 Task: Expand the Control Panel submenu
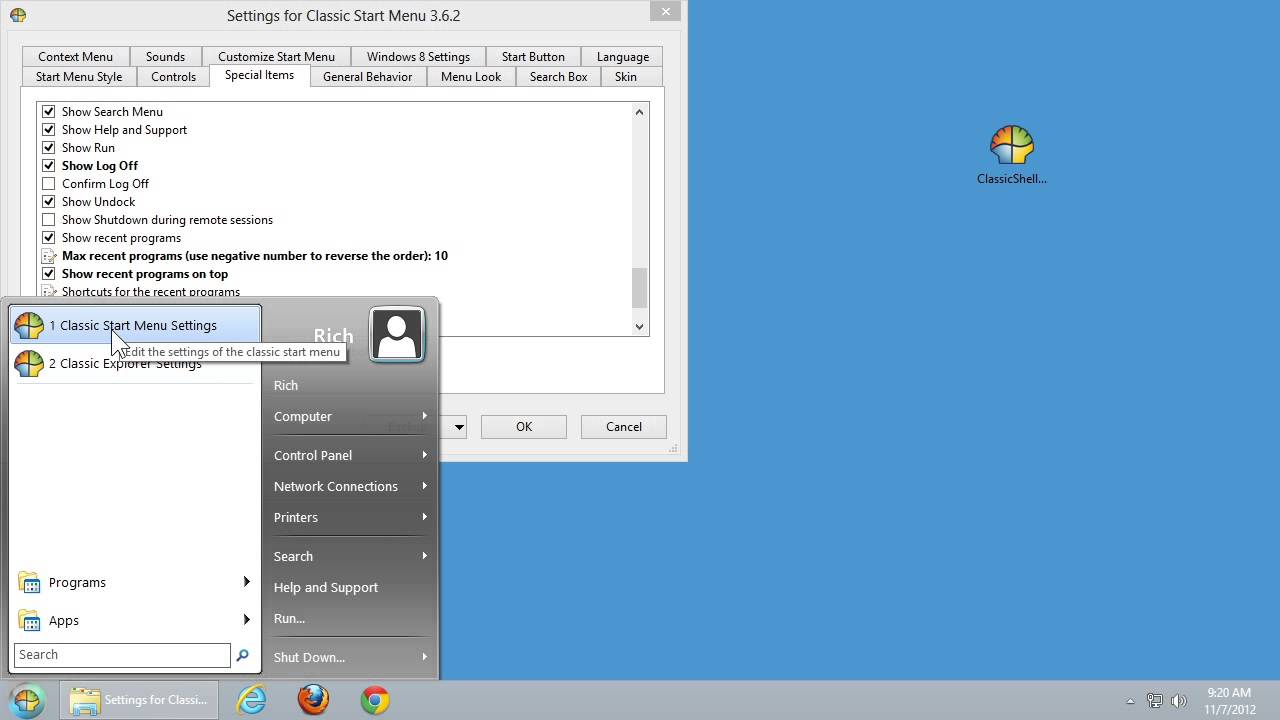(424, 455)
